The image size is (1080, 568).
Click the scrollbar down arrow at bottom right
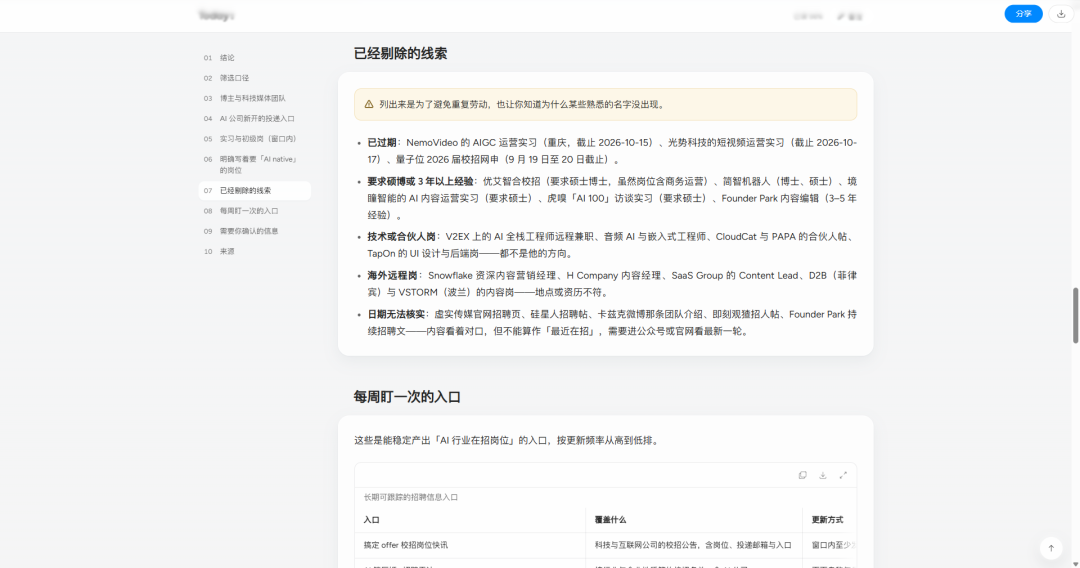pos(1075,564)
